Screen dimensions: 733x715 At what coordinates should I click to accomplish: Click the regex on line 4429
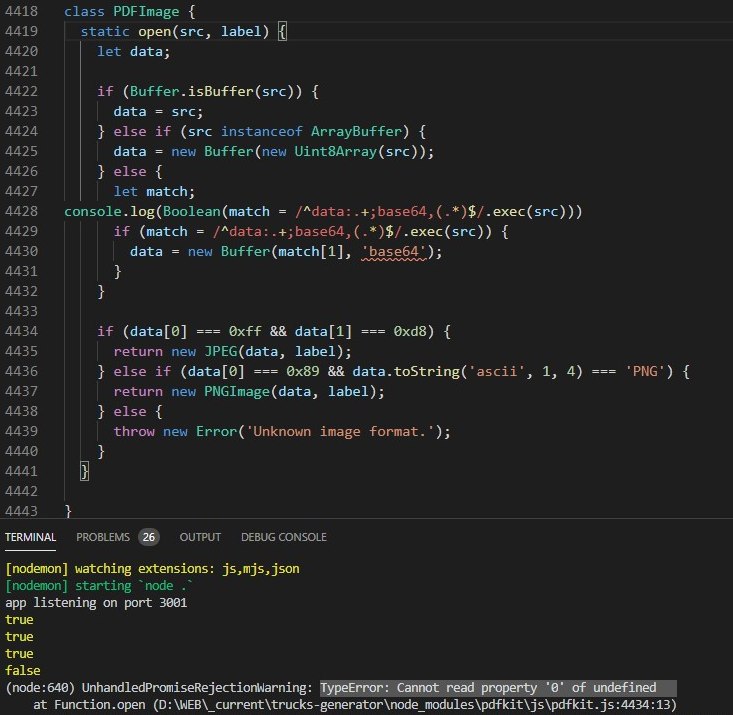point(308,231)
